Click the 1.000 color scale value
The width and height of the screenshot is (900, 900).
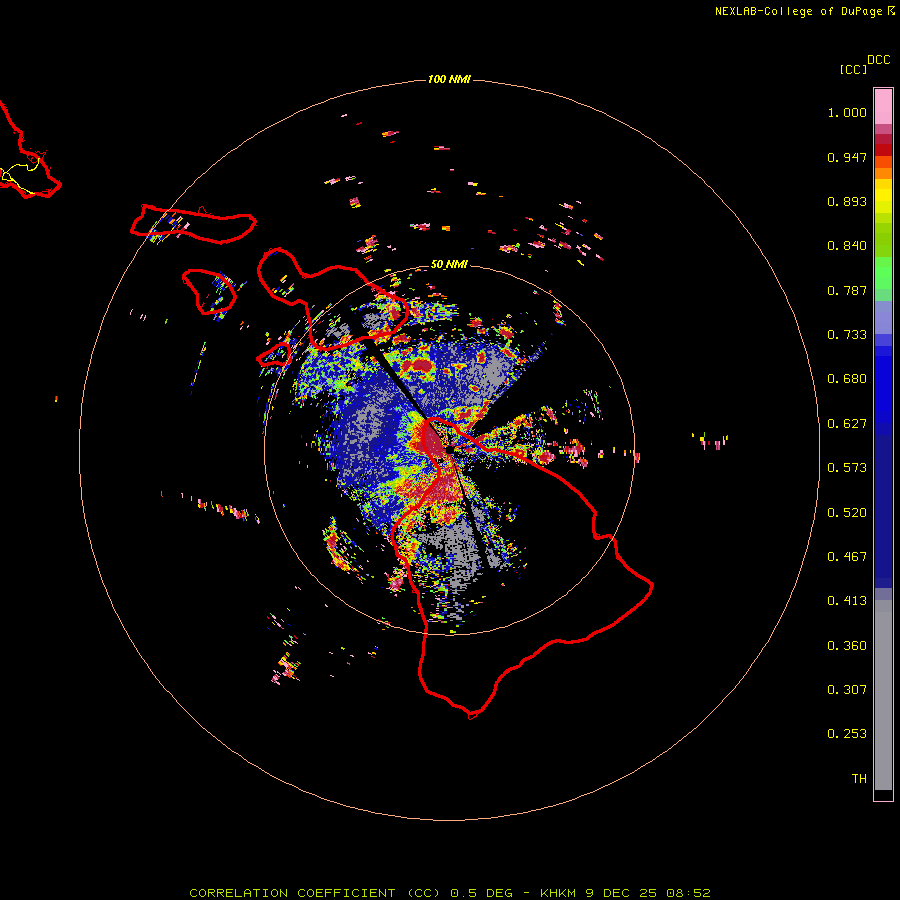click(x=847, y=113)
